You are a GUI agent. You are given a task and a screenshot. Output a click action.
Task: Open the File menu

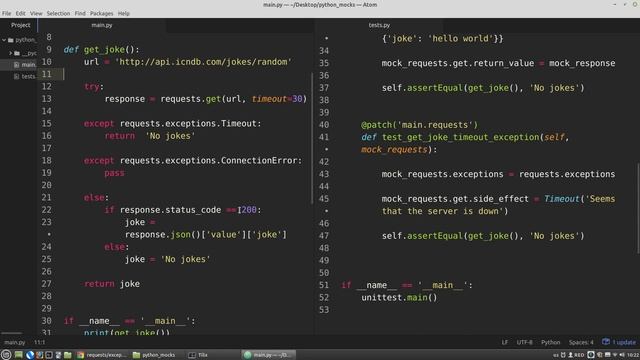tap(7, 13)
